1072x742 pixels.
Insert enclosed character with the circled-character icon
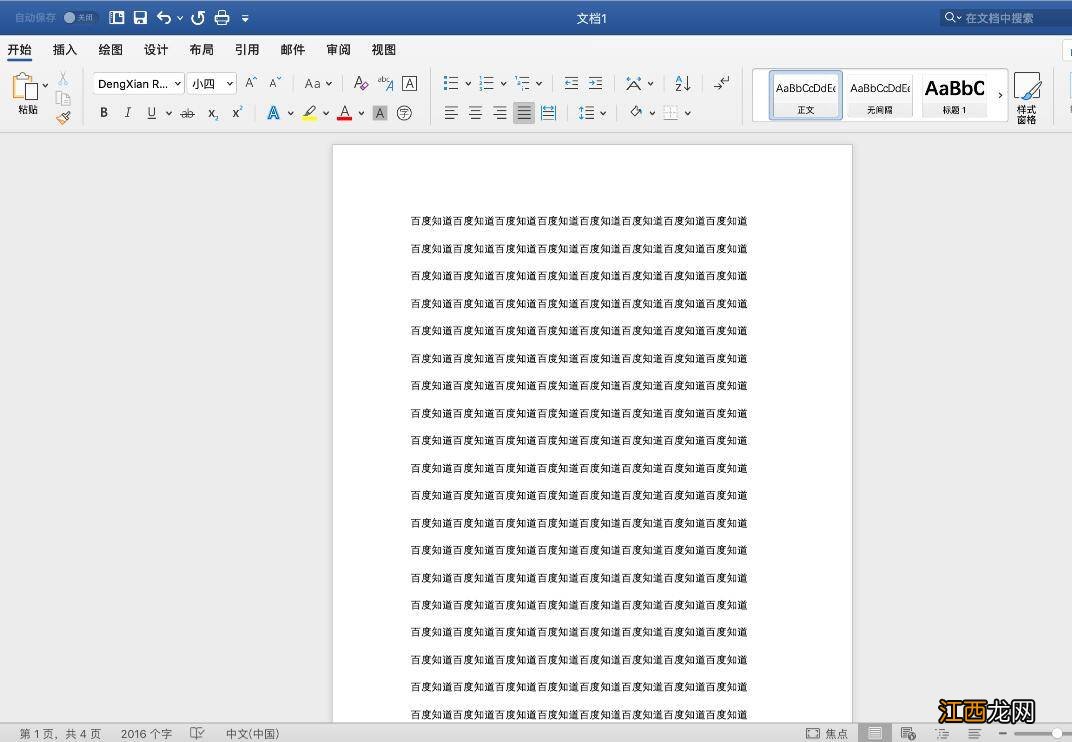point(404,113)
